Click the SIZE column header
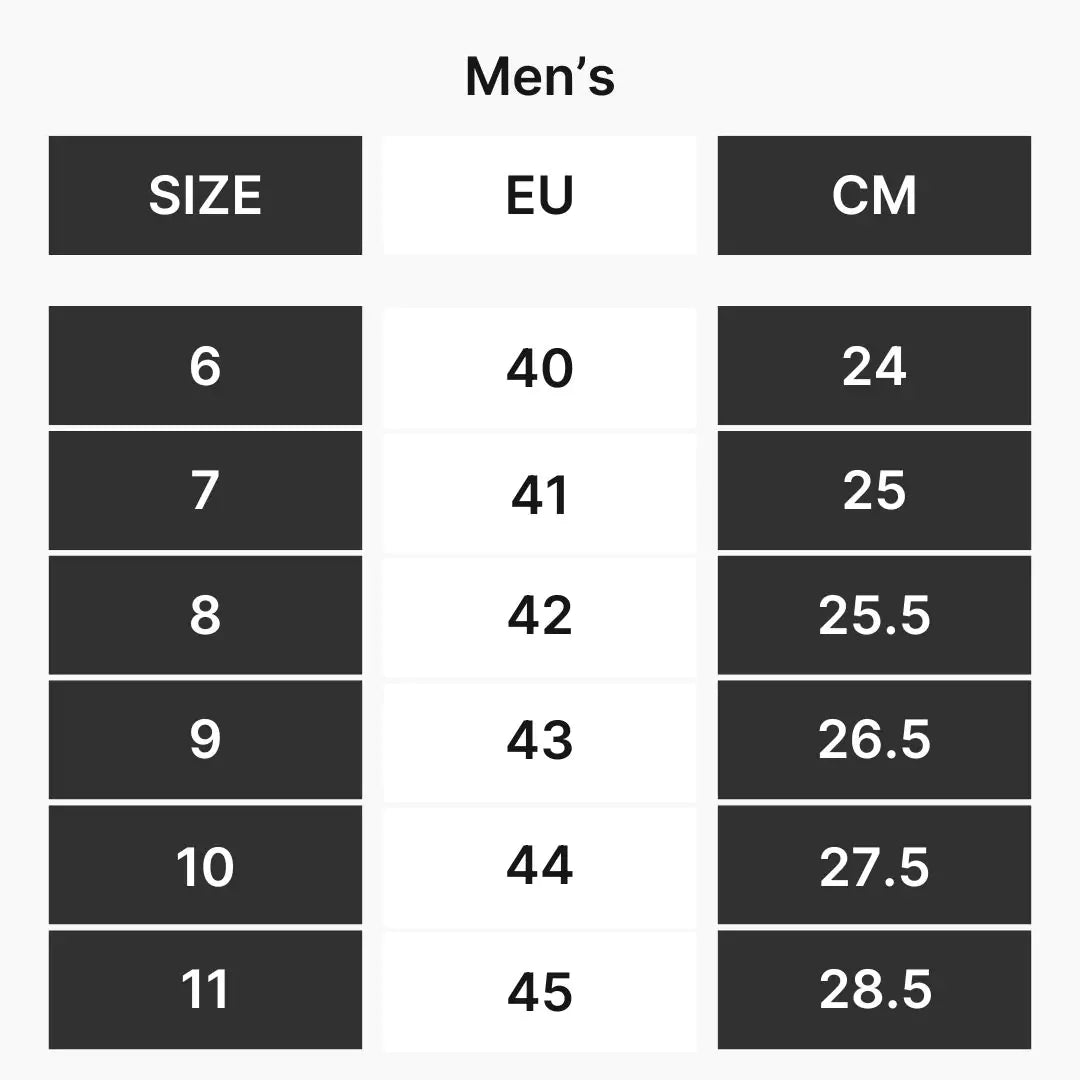 tap(205, 195)
